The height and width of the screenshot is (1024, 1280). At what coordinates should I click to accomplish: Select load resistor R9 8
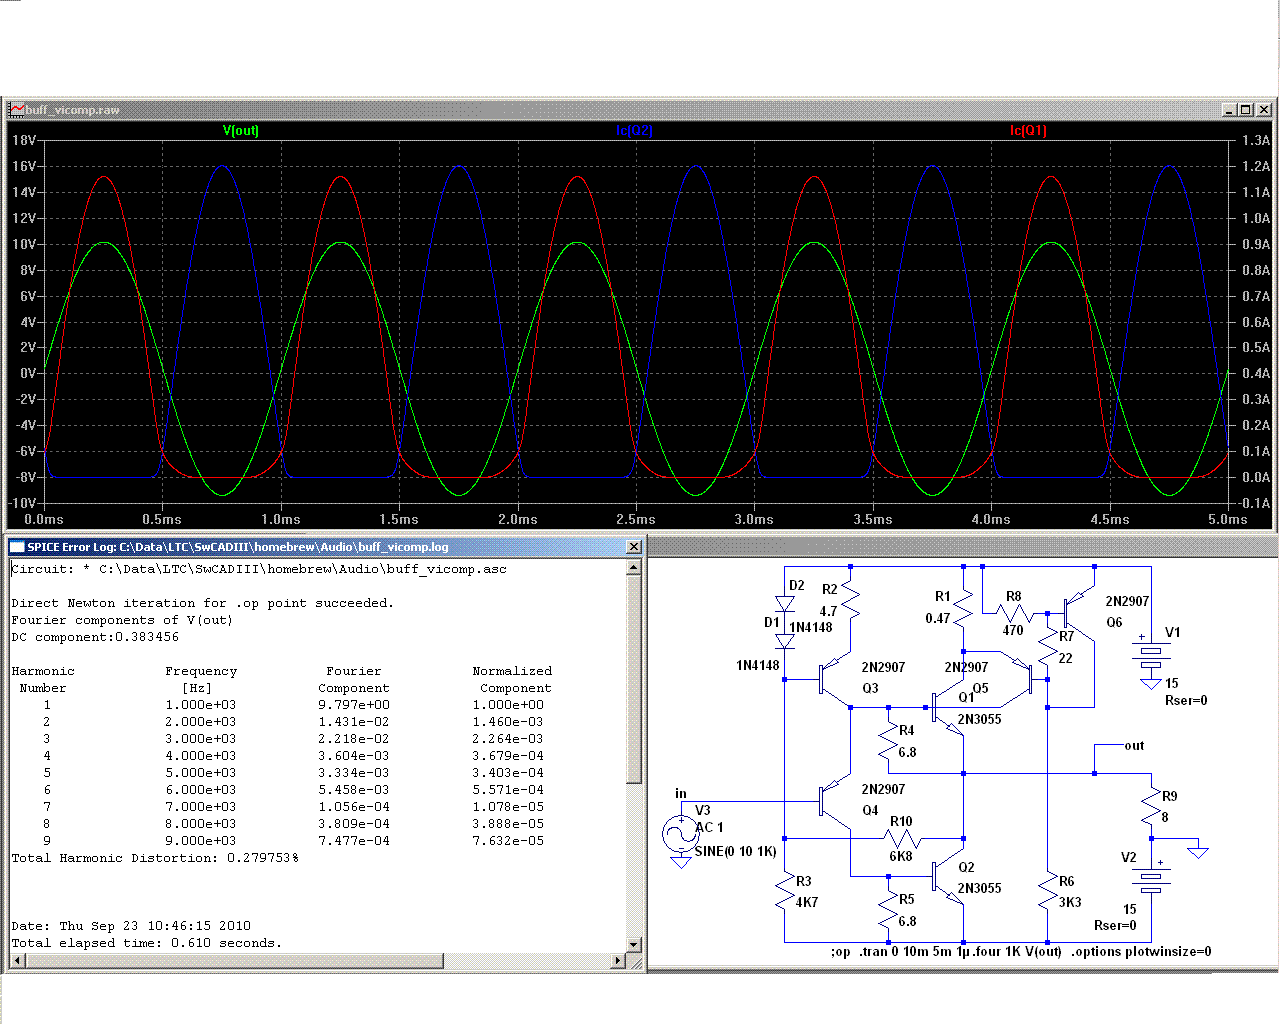coord(1151,807)
